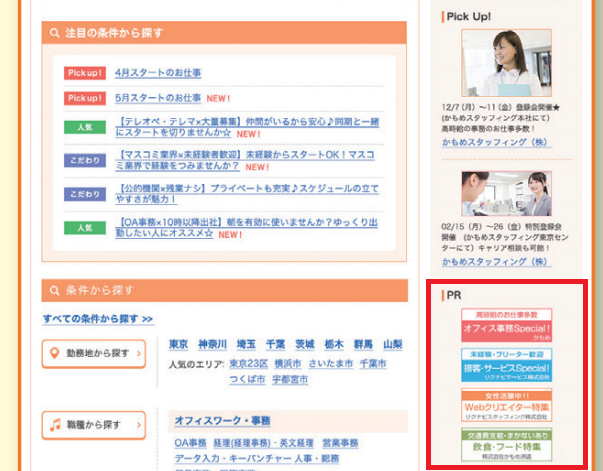Click the green 人気 badge beside テレオペ・テレマ listing
Viewport: 603px width, 471px height.
coord(85,128)
